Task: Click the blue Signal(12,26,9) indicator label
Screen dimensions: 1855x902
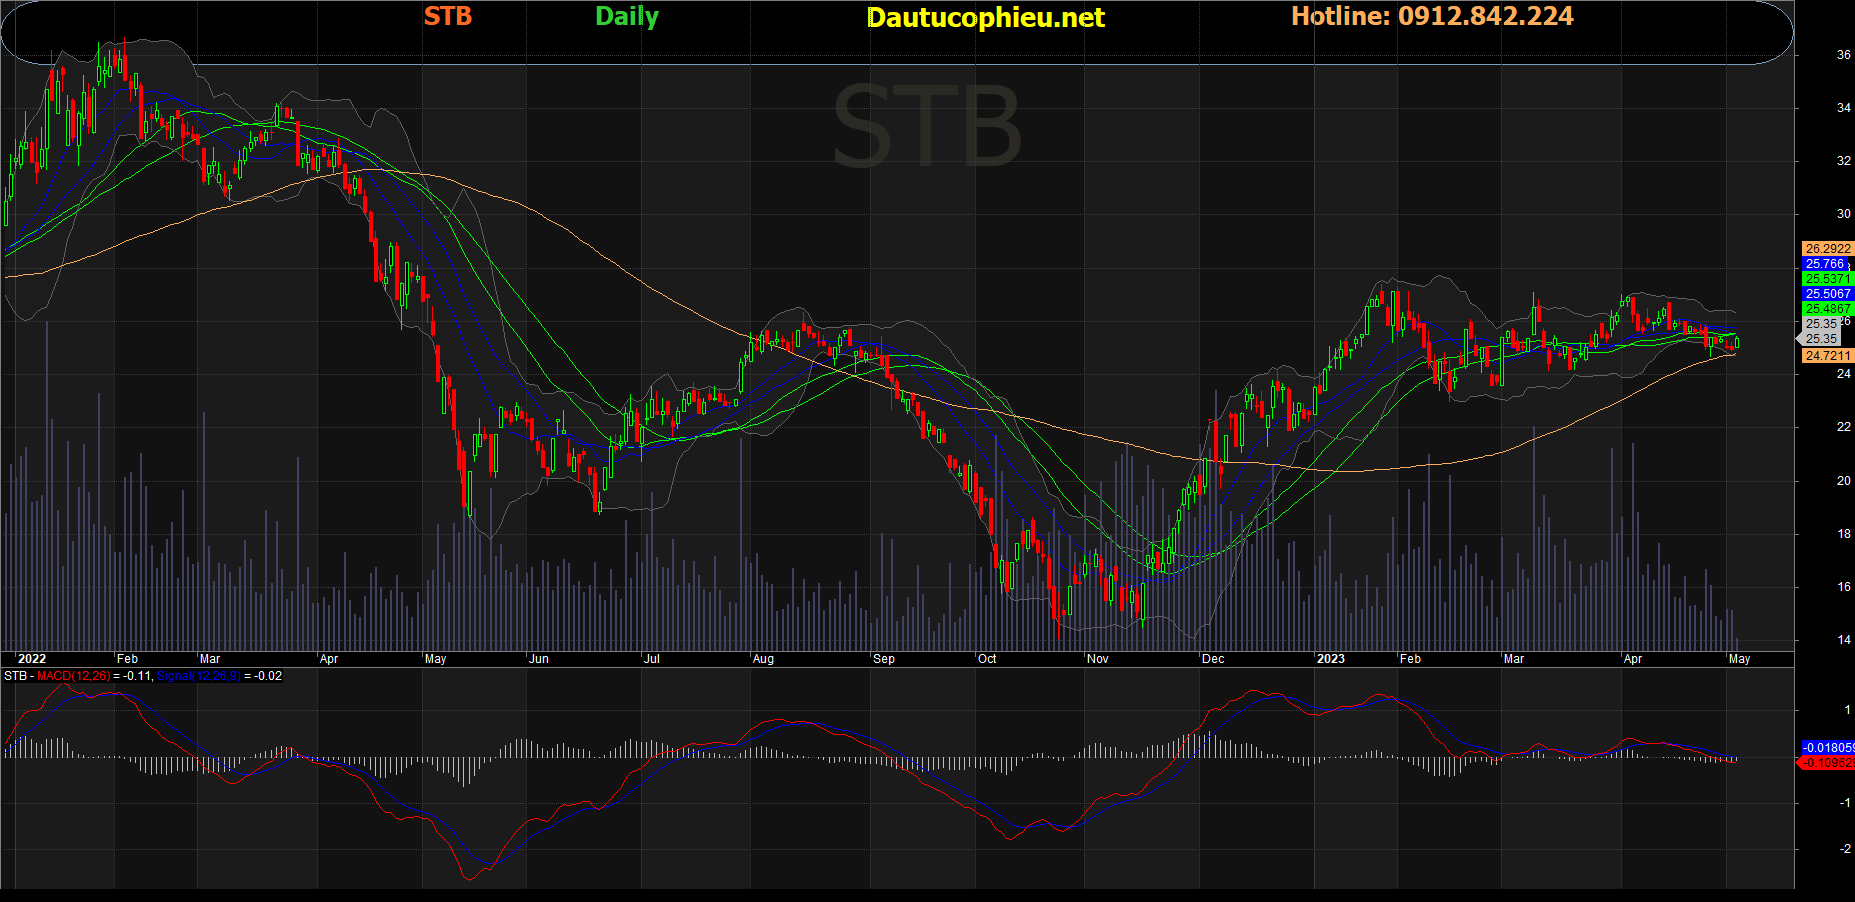Action: tap(198, 677)
